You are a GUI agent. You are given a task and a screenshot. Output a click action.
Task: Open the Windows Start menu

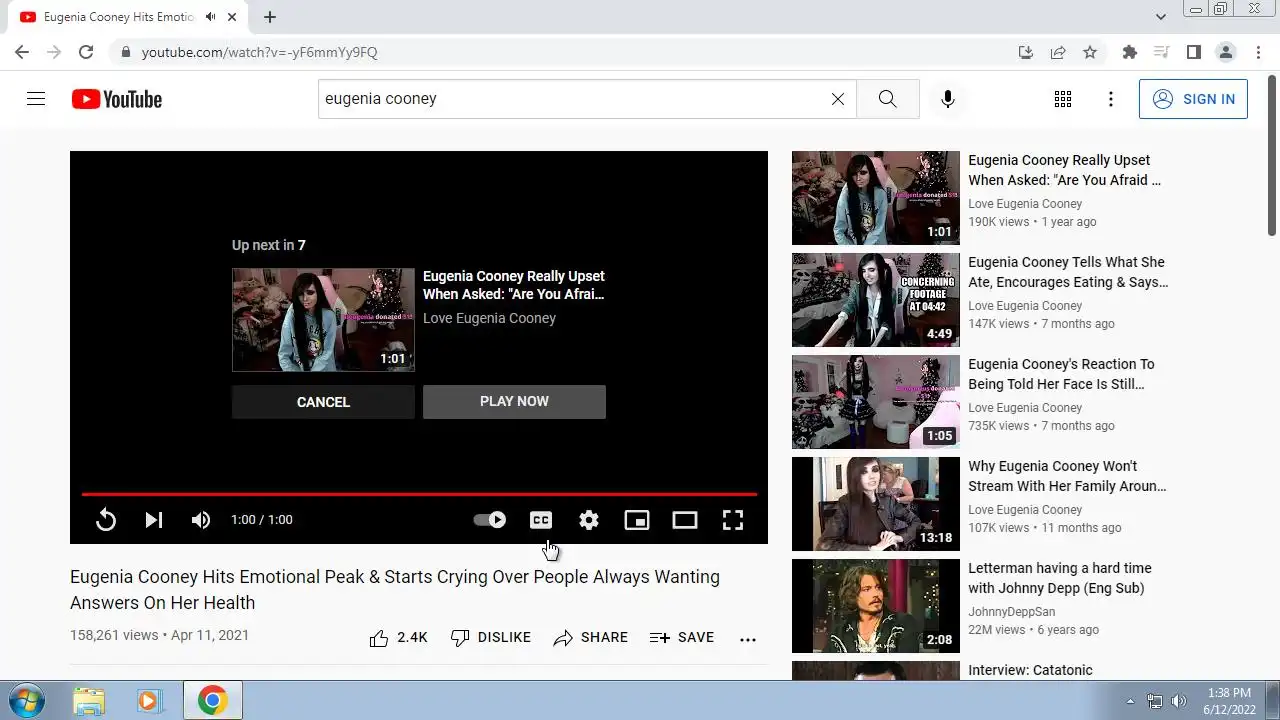click(27, 700)
